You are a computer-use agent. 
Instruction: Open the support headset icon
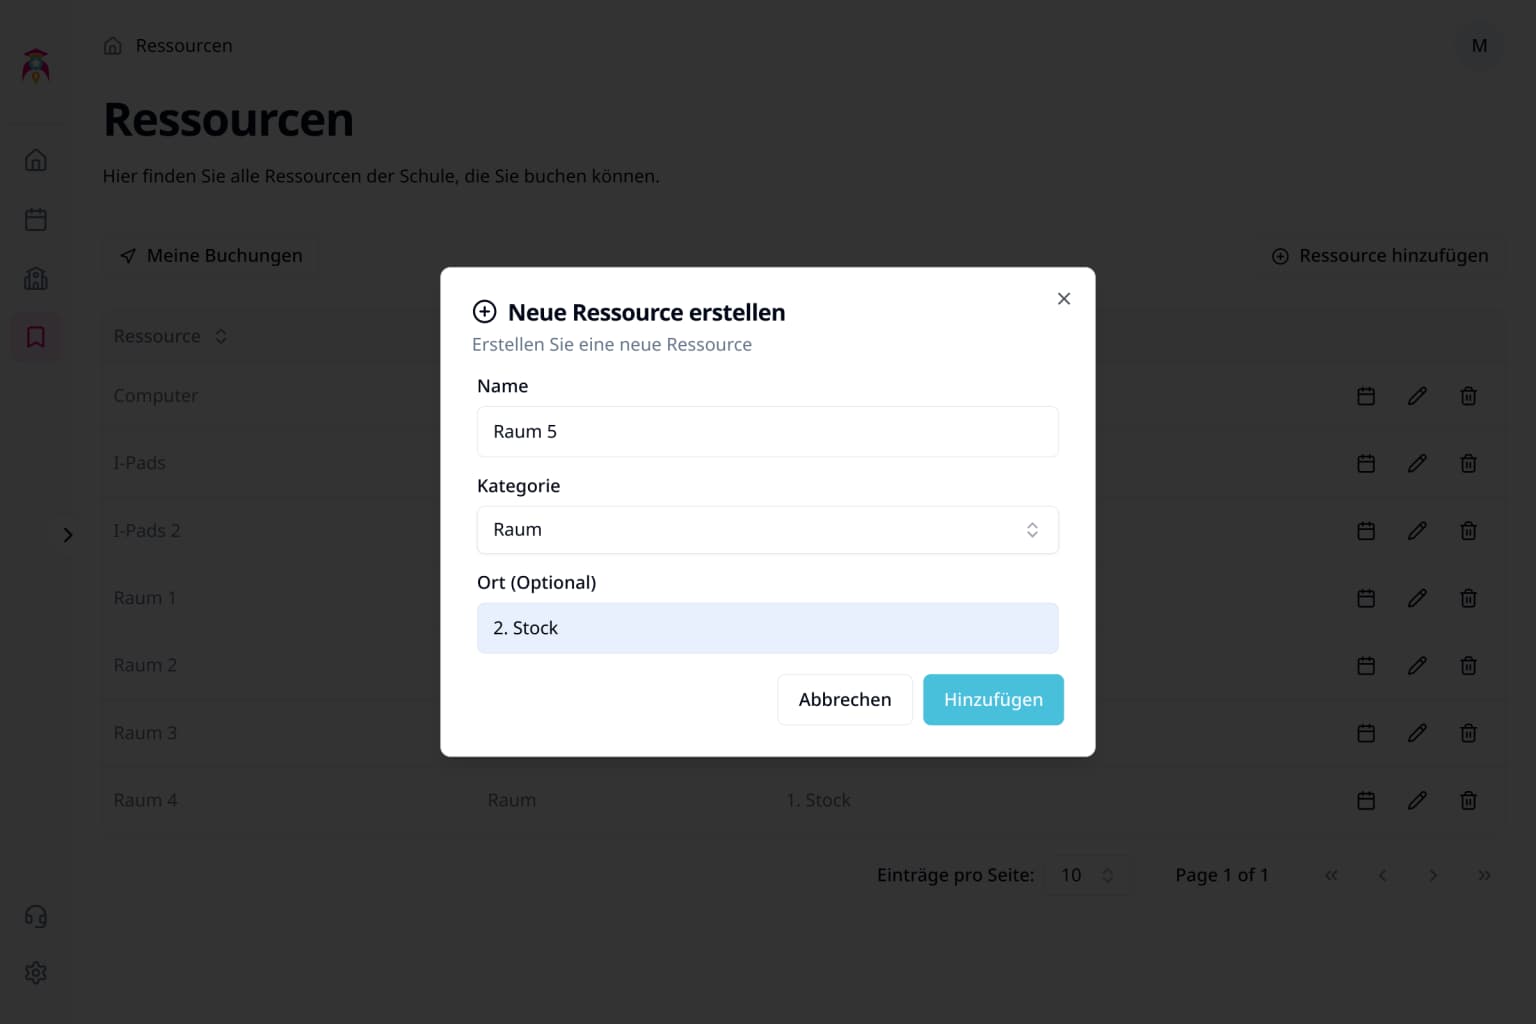tap(36, 916)
